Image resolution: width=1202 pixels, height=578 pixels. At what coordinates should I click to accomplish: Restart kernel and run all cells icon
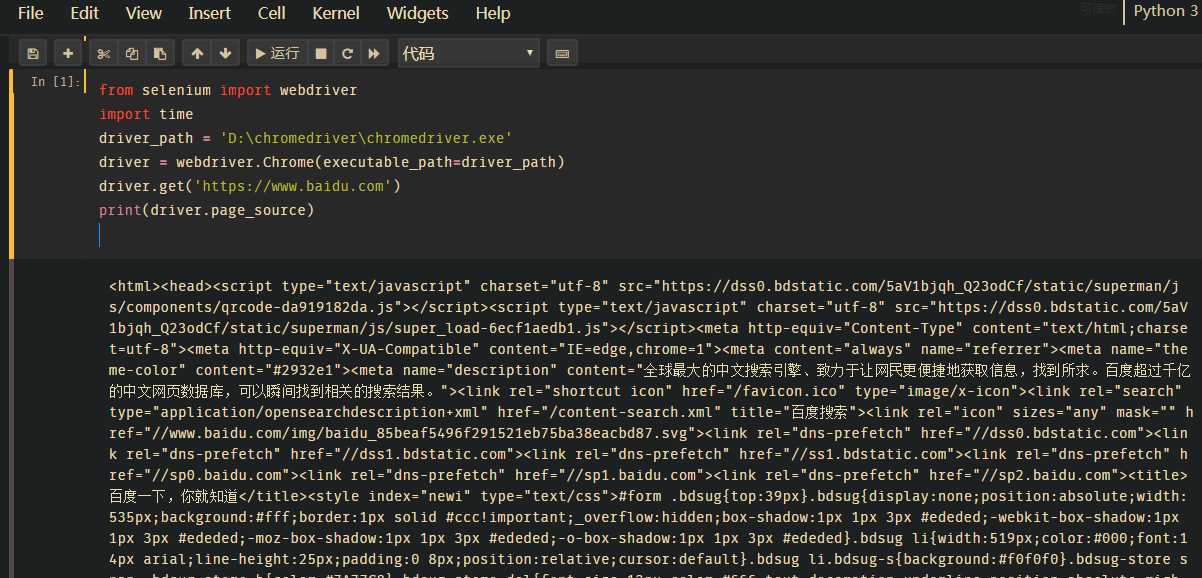tap(375, 53)
